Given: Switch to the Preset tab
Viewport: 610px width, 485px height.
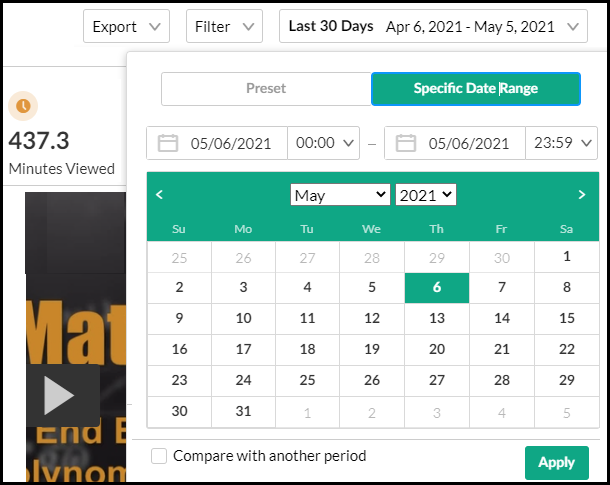Looking at the screenshot, I should [x=265, y=89].
